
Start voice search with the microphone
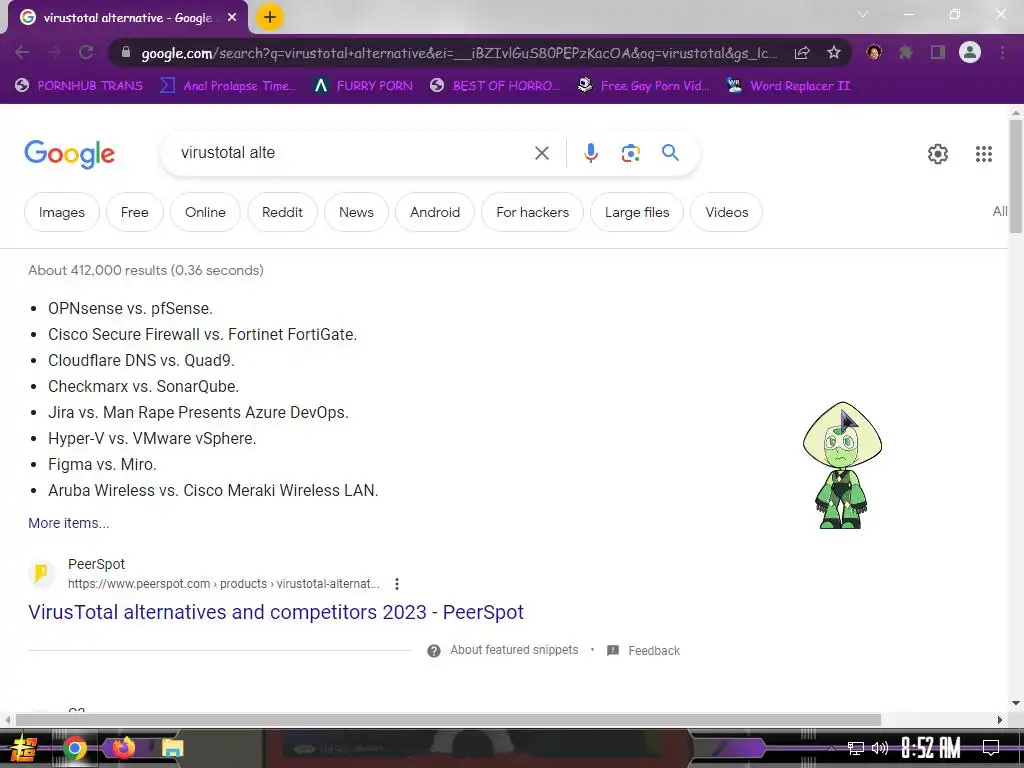[590, 153]
